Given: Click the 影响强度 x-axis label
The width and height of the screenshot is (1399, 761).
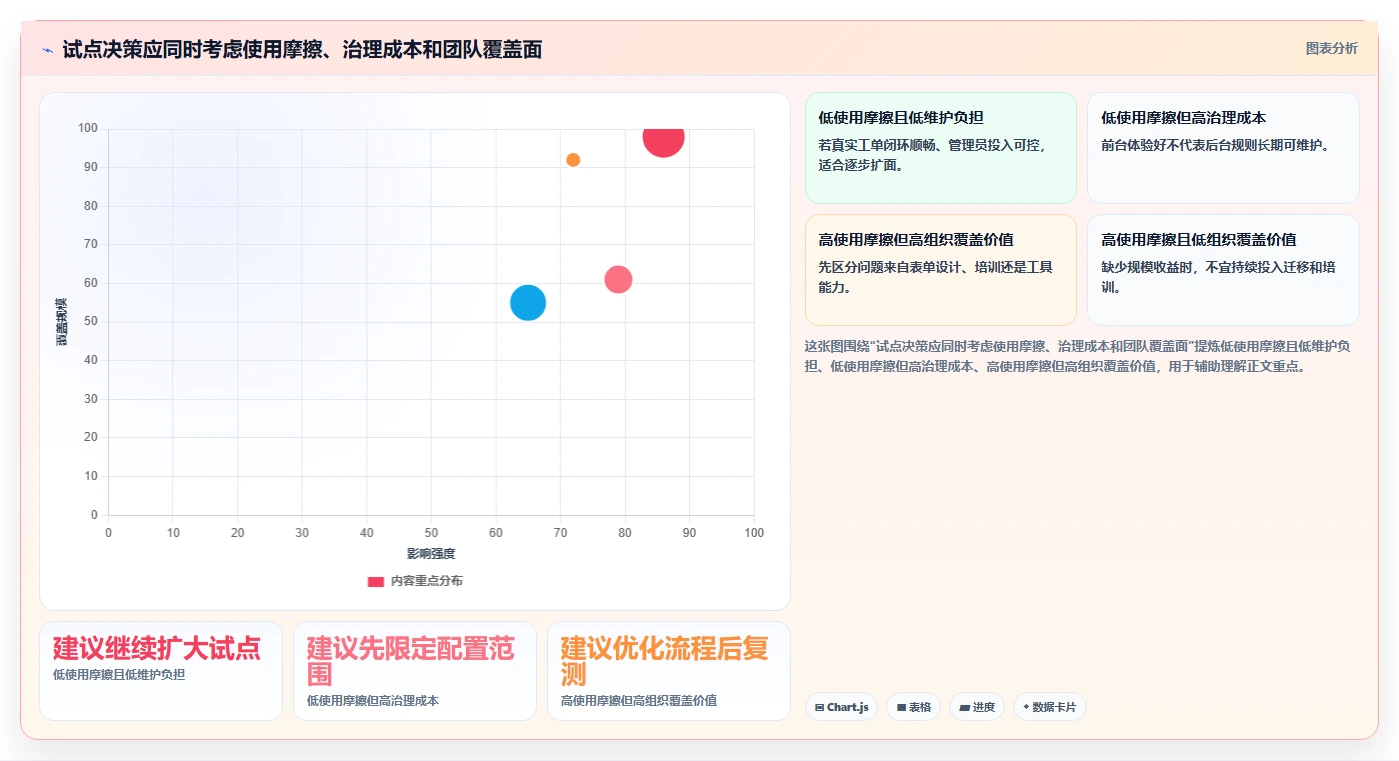Looking at the screenshot, I should tap(431, 554).
